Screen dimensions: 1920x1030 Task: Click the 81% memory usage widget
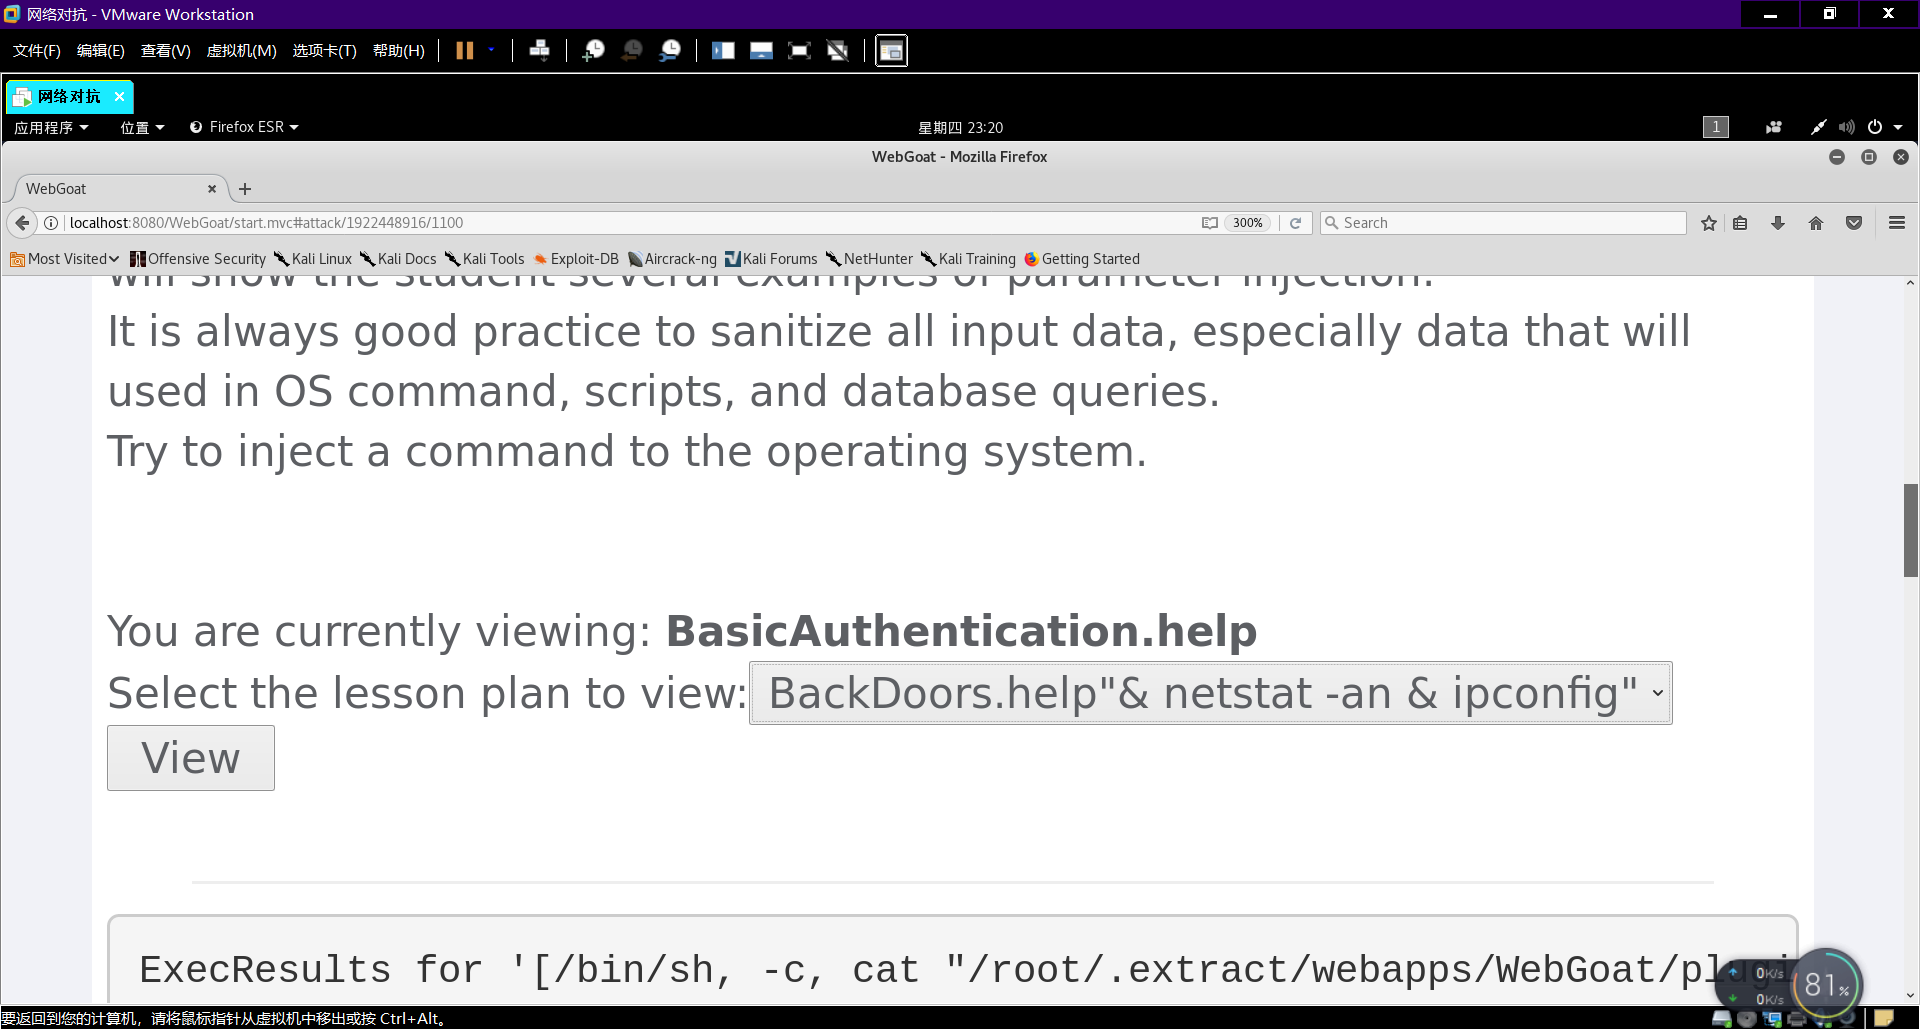[1826, 986]
